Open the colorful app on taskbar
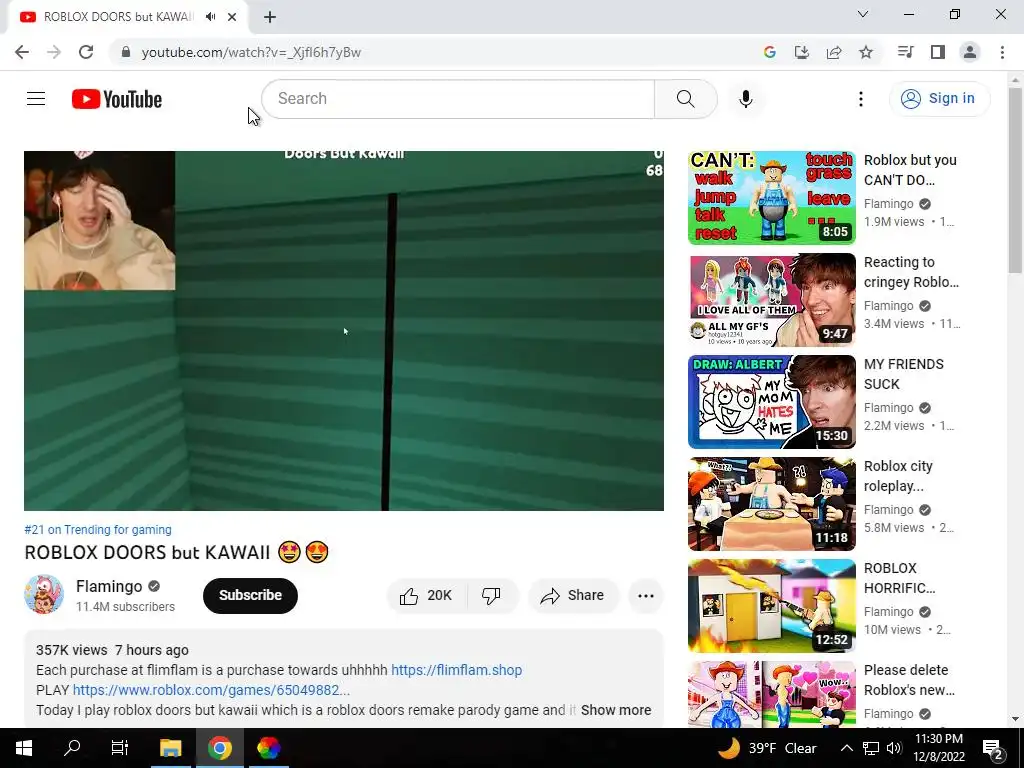The width and height of the screenshot is (1024, 768). 268,748
